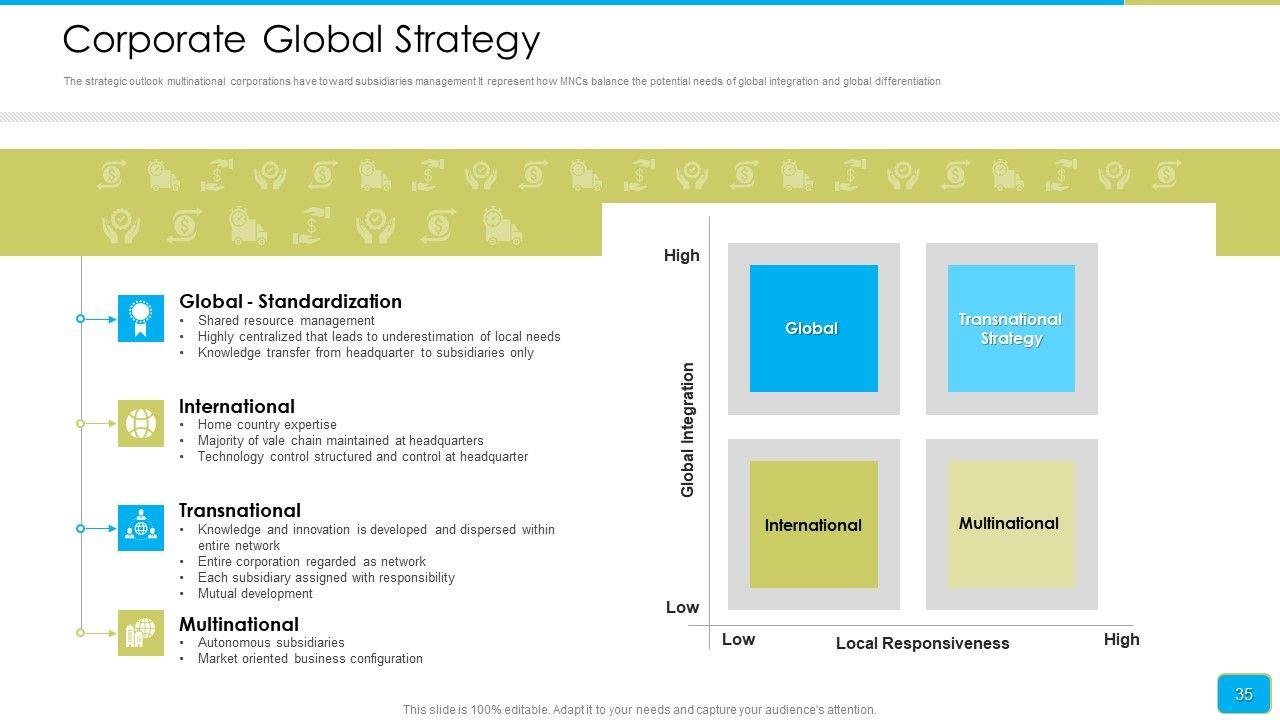Click the International heading in the bullet list
This screenshot has width=1280, height=720.
[237, 406]
